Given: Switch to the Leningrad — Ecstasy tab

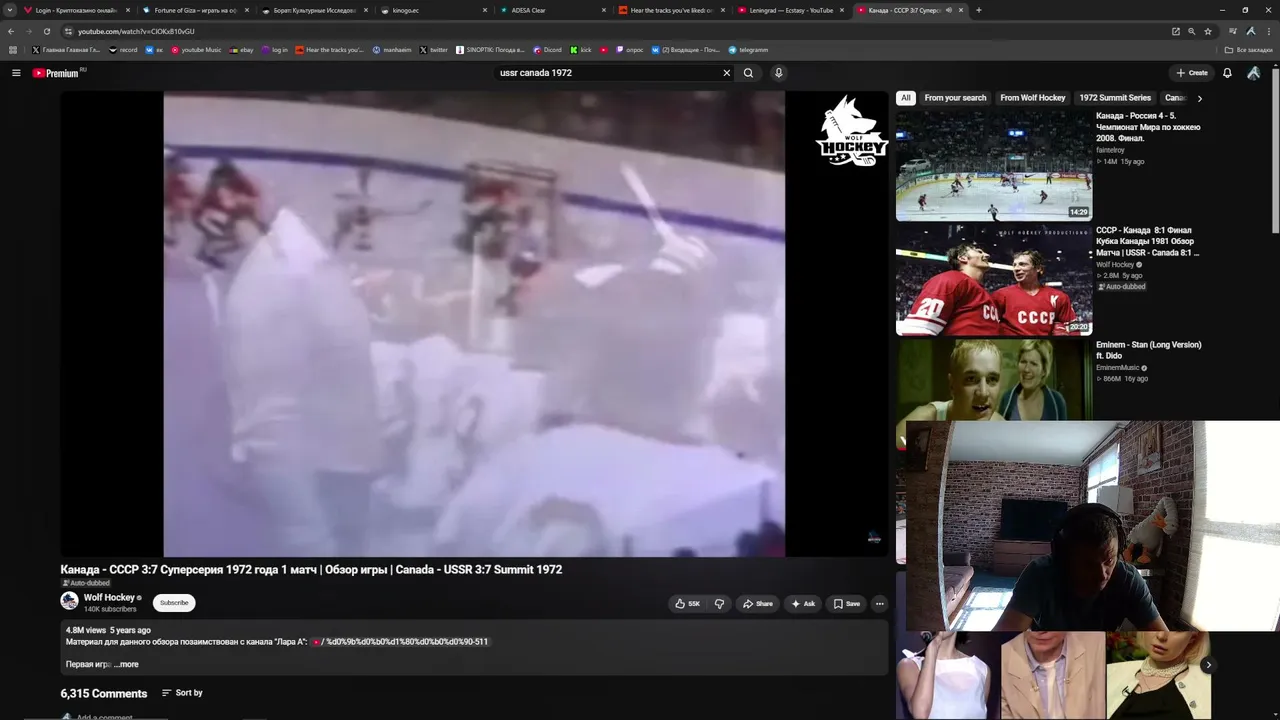Looking at the screenshot, I should pos(791,10).
